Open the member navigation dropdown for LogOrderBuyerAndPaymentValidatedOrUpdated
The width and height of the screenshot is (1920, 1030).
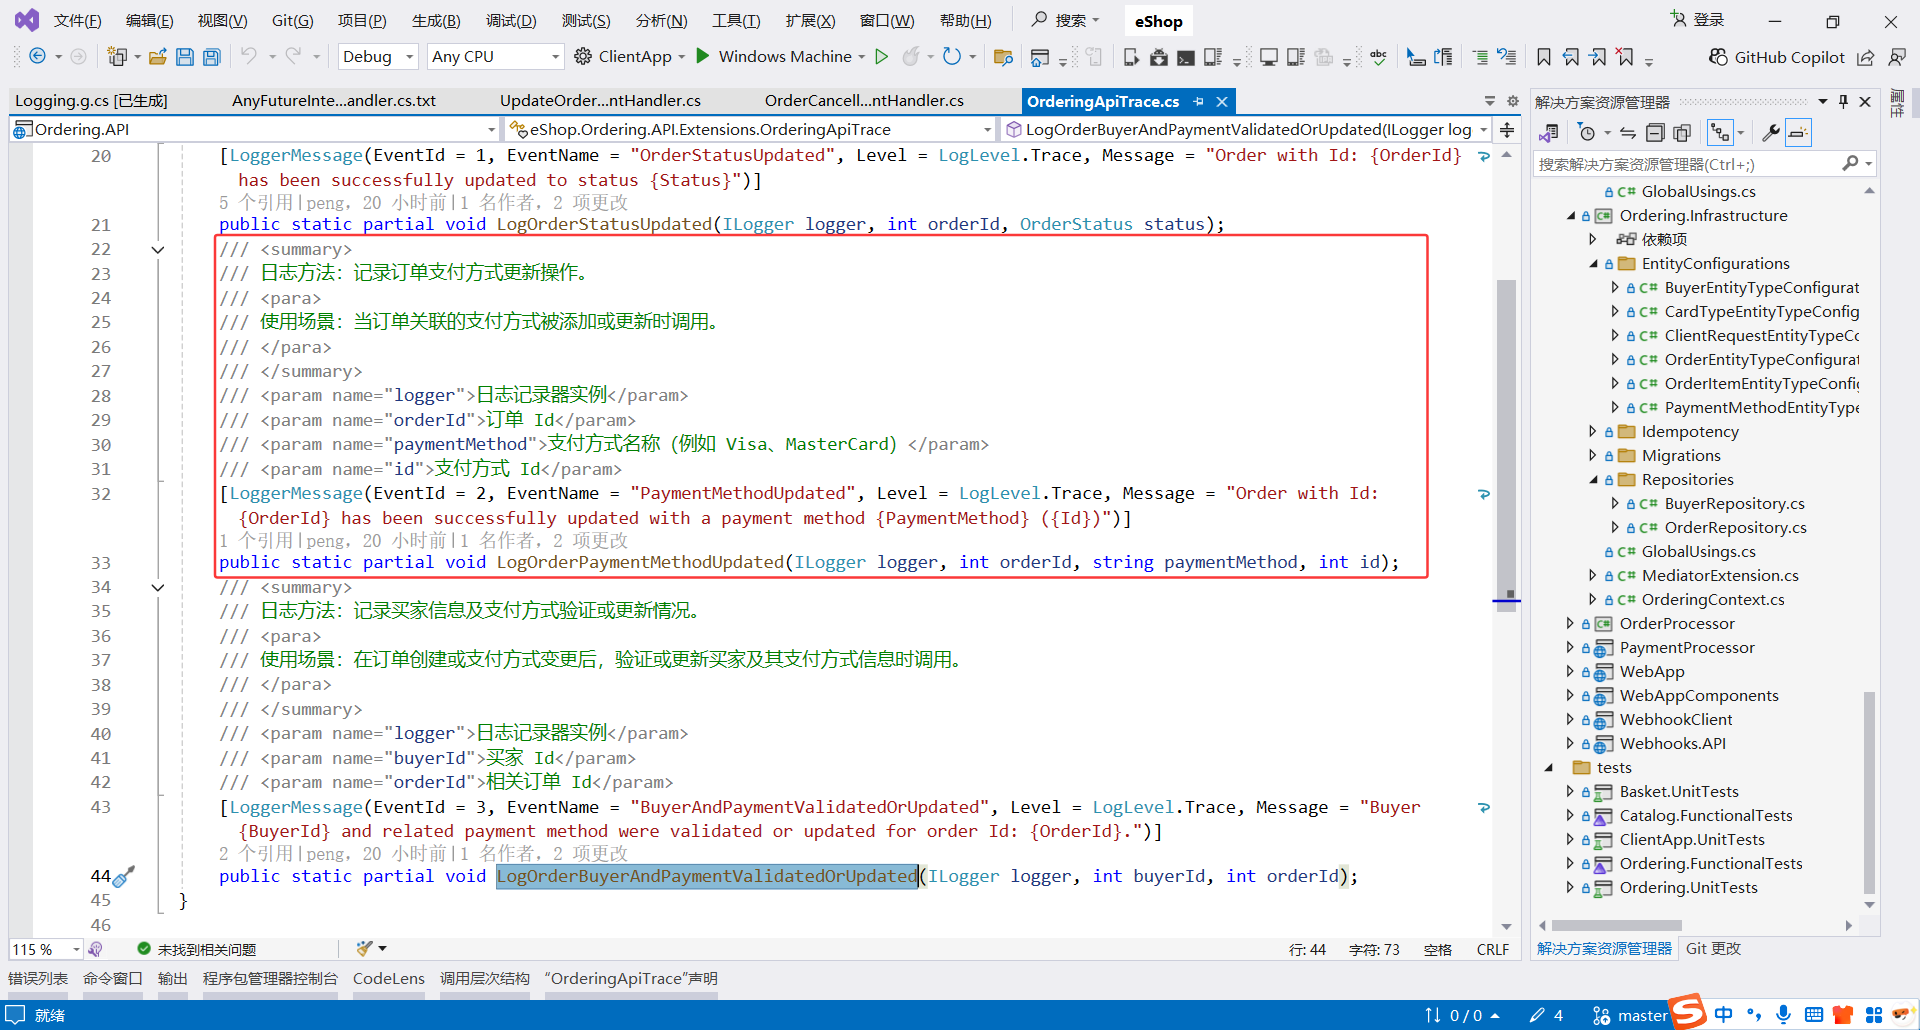coord(1245,130)
